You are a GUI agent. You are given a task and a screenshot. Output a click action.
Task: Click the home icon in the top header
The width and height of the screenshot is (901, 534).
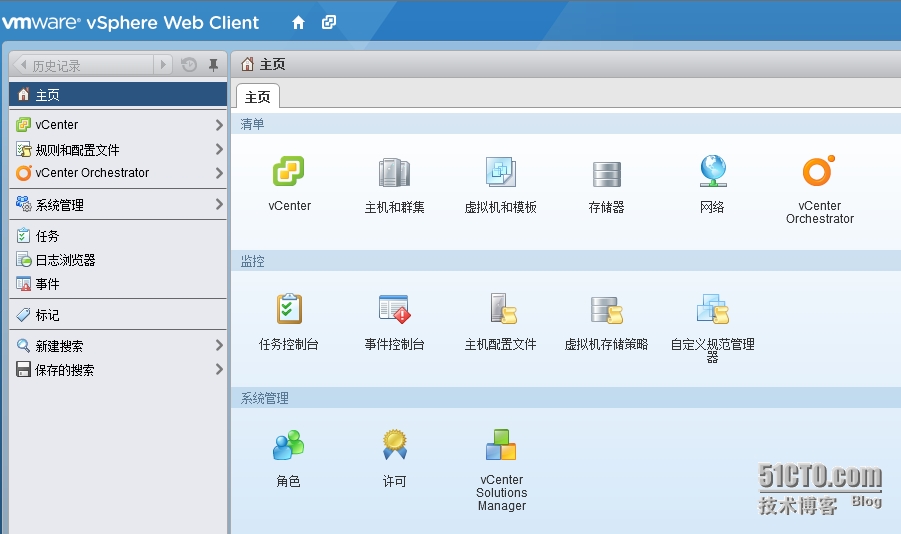(298, 22)
